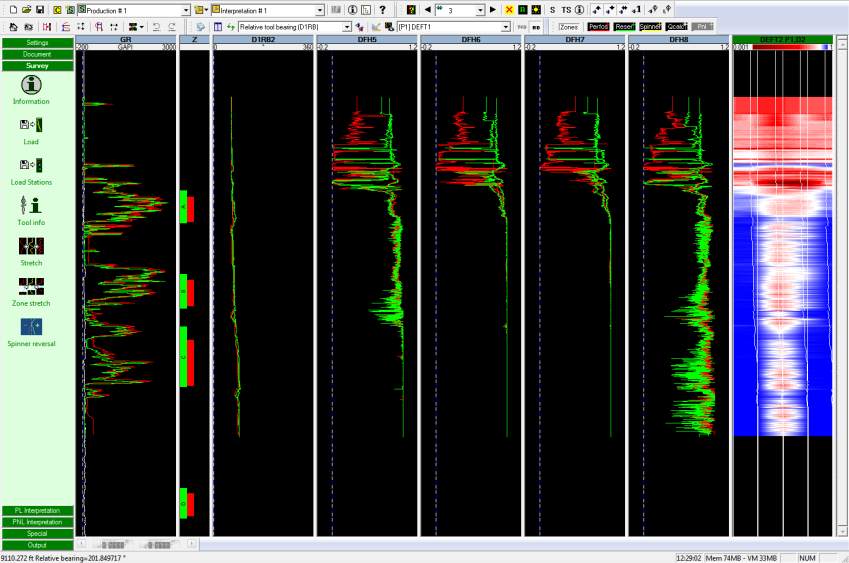Toggle the Perfos display button
This screenshot has width=849, height=563.
(x=598, y=27)
